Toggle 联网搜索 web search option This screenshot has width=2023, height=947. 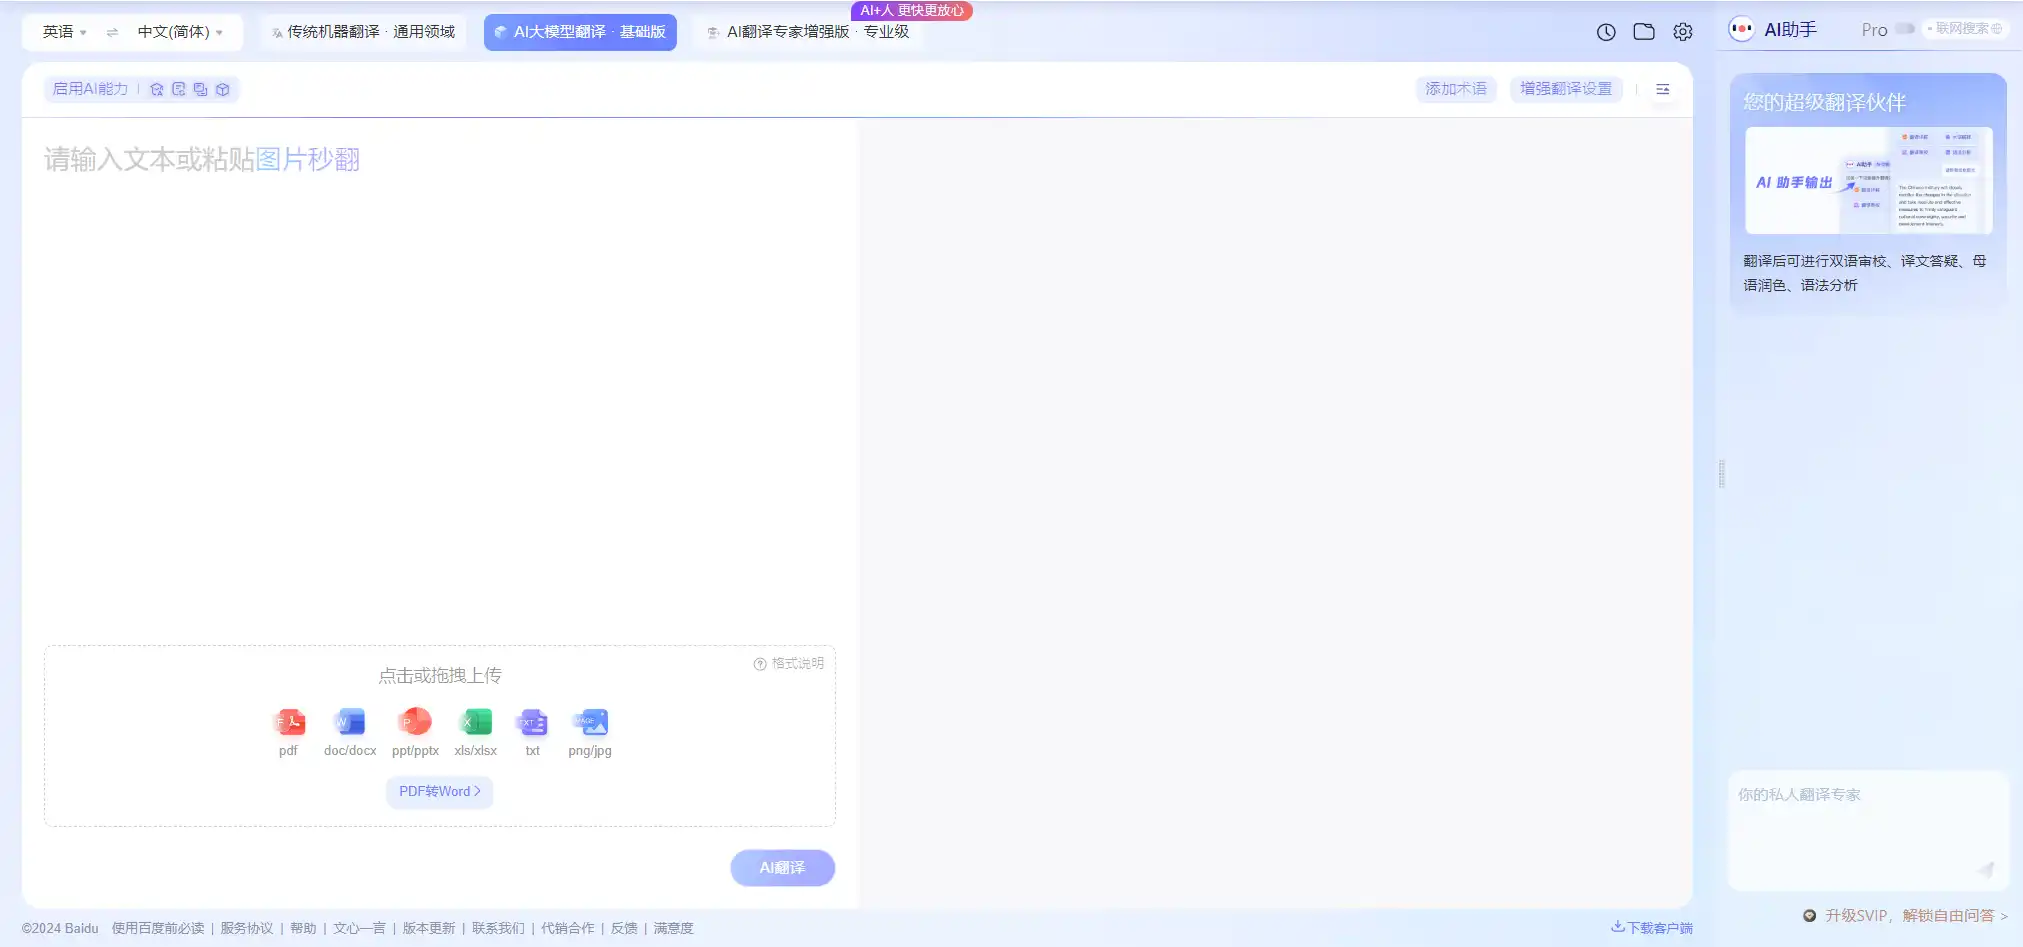point(1966,29)
